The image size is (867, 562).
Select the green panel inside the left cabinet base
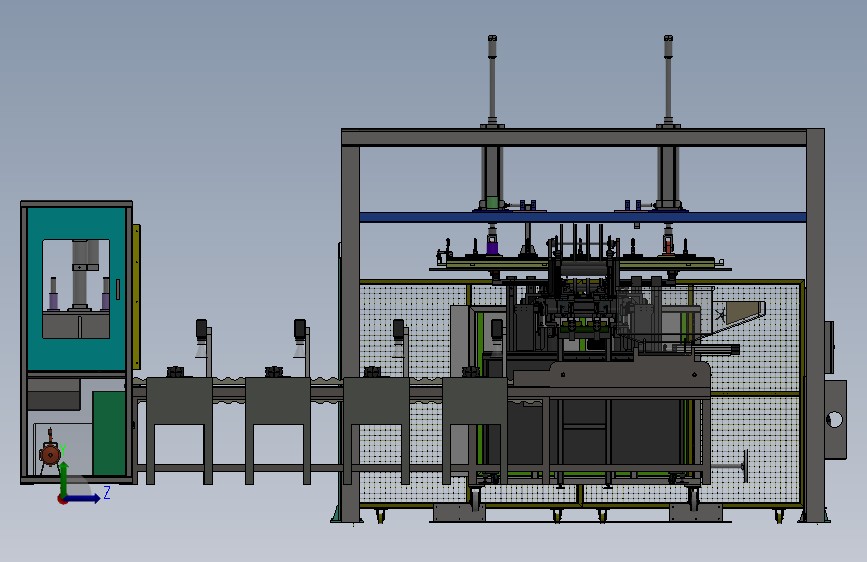[x=109, y=433]
